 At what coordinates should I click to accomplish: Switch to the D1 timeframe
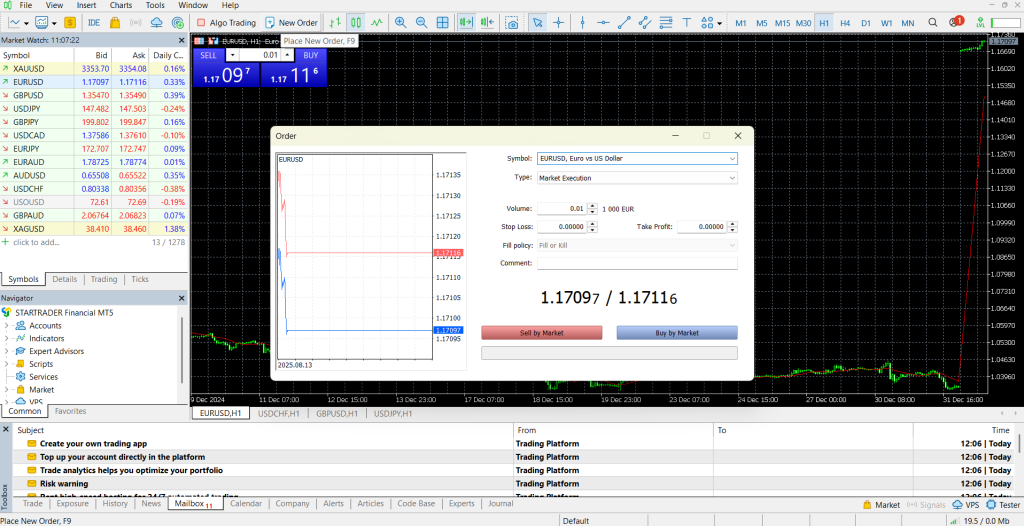coord(866,23)
